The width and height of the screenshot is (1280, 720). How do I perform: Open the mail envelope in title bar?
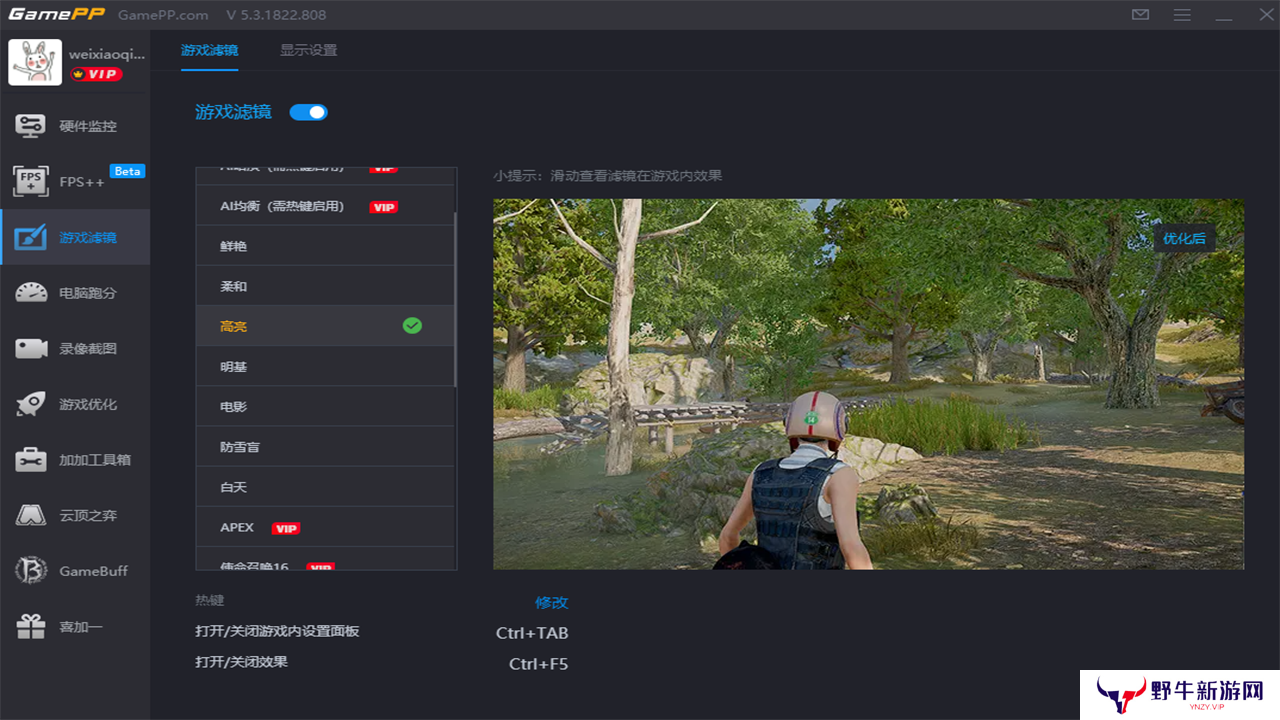point(1140,15)
